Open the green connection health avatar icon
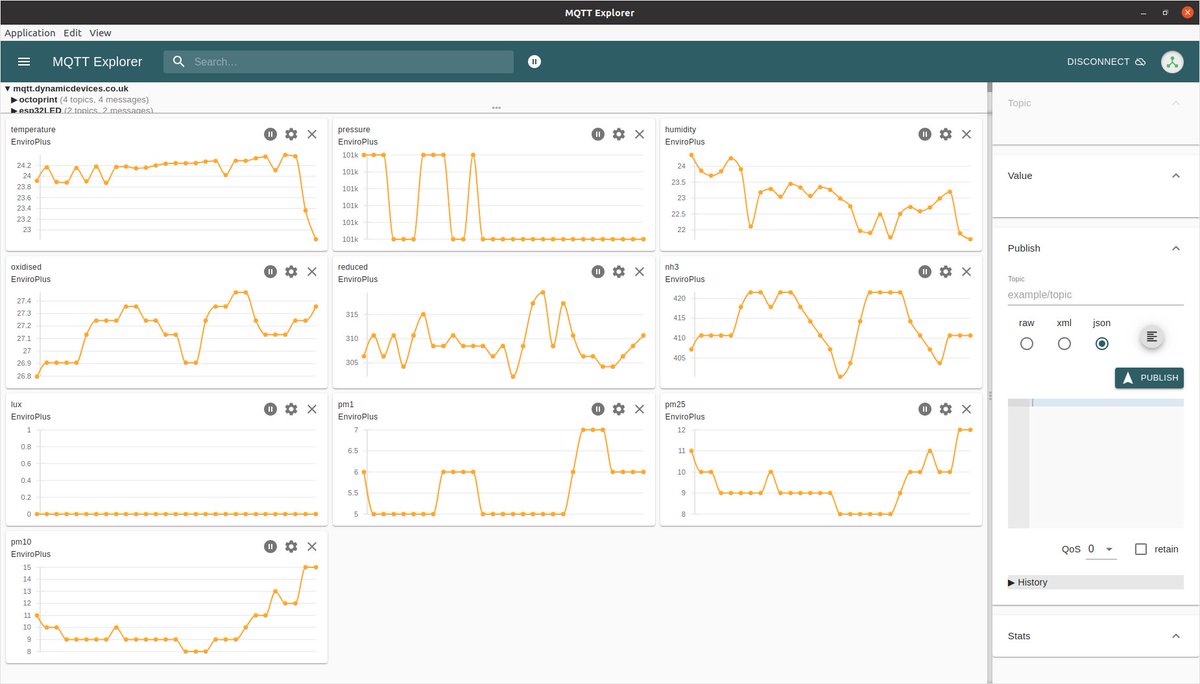Image resolution: width=1200 pixels, height=684 pixels. (x=1172, y=62)
